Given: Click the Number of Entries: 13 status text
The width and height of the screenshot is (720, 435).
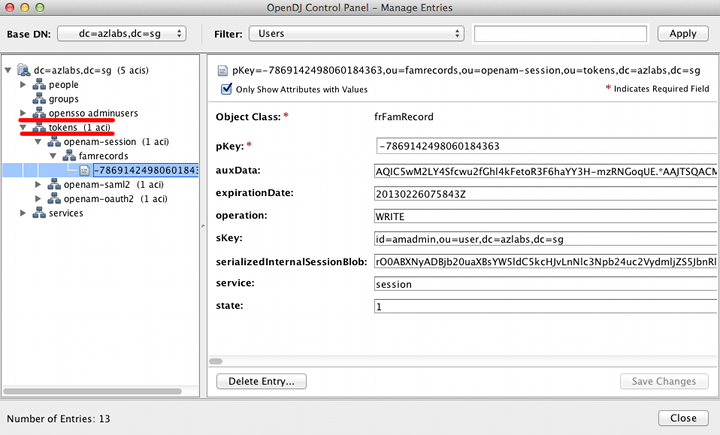Looking at the screenshot, I should pyautogui.click(x=58, y=418).
